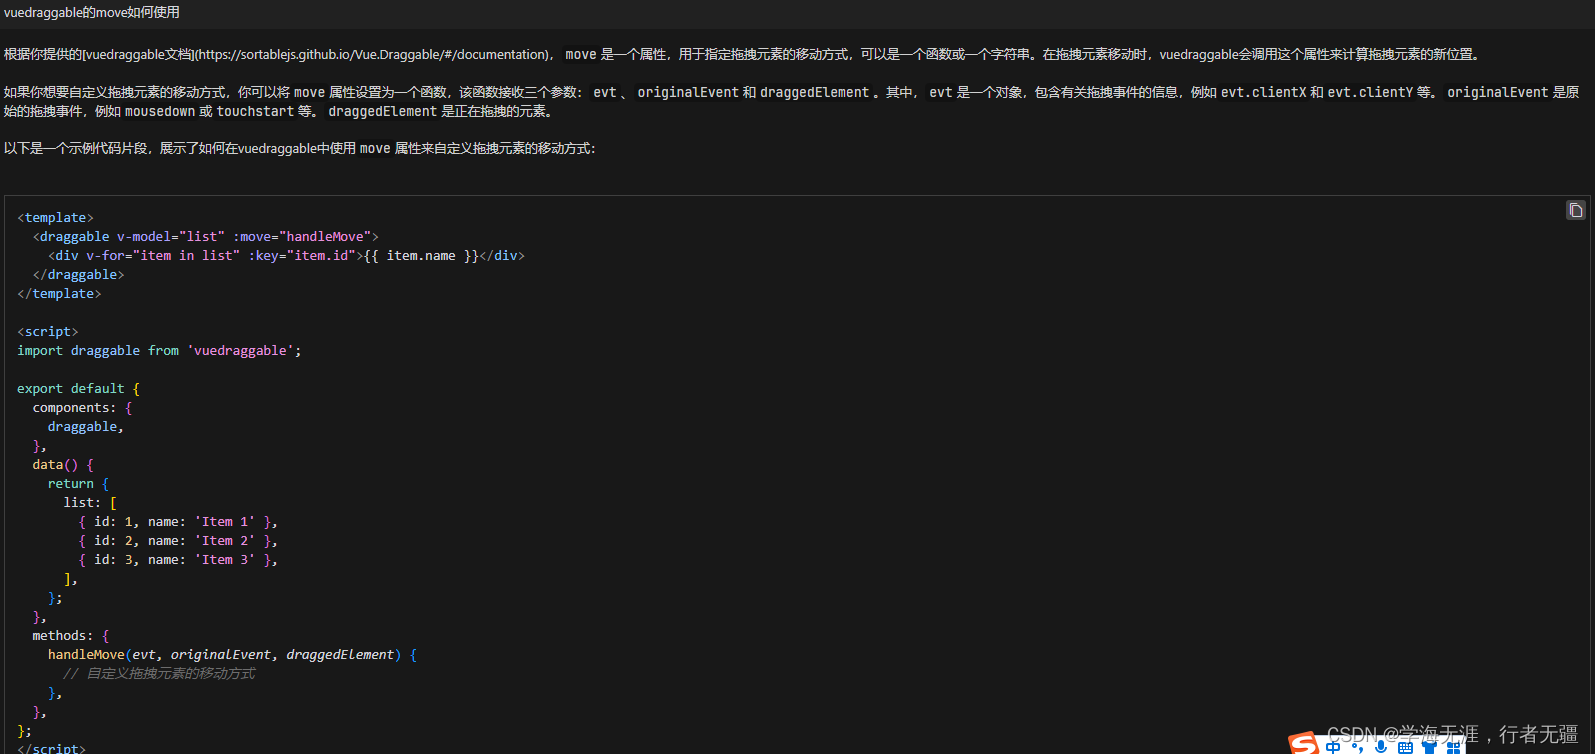This screenshot has width=1595, height=754.
Task: Click the inline code 'mousedown' in paragraph
Action: pos(160,111)
